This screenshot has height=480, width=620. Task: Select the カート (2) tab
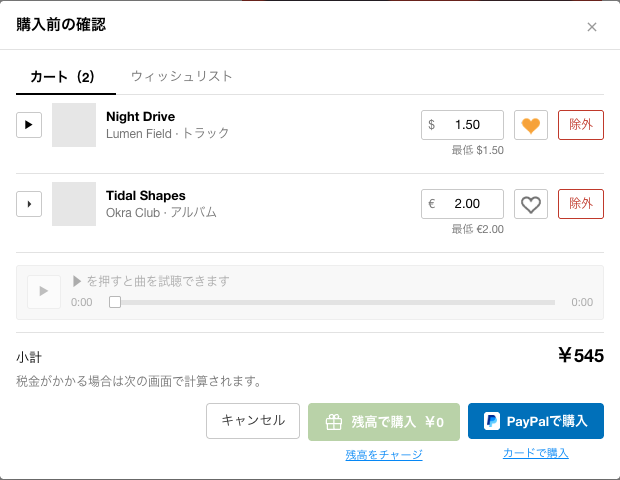coord(62,76)
